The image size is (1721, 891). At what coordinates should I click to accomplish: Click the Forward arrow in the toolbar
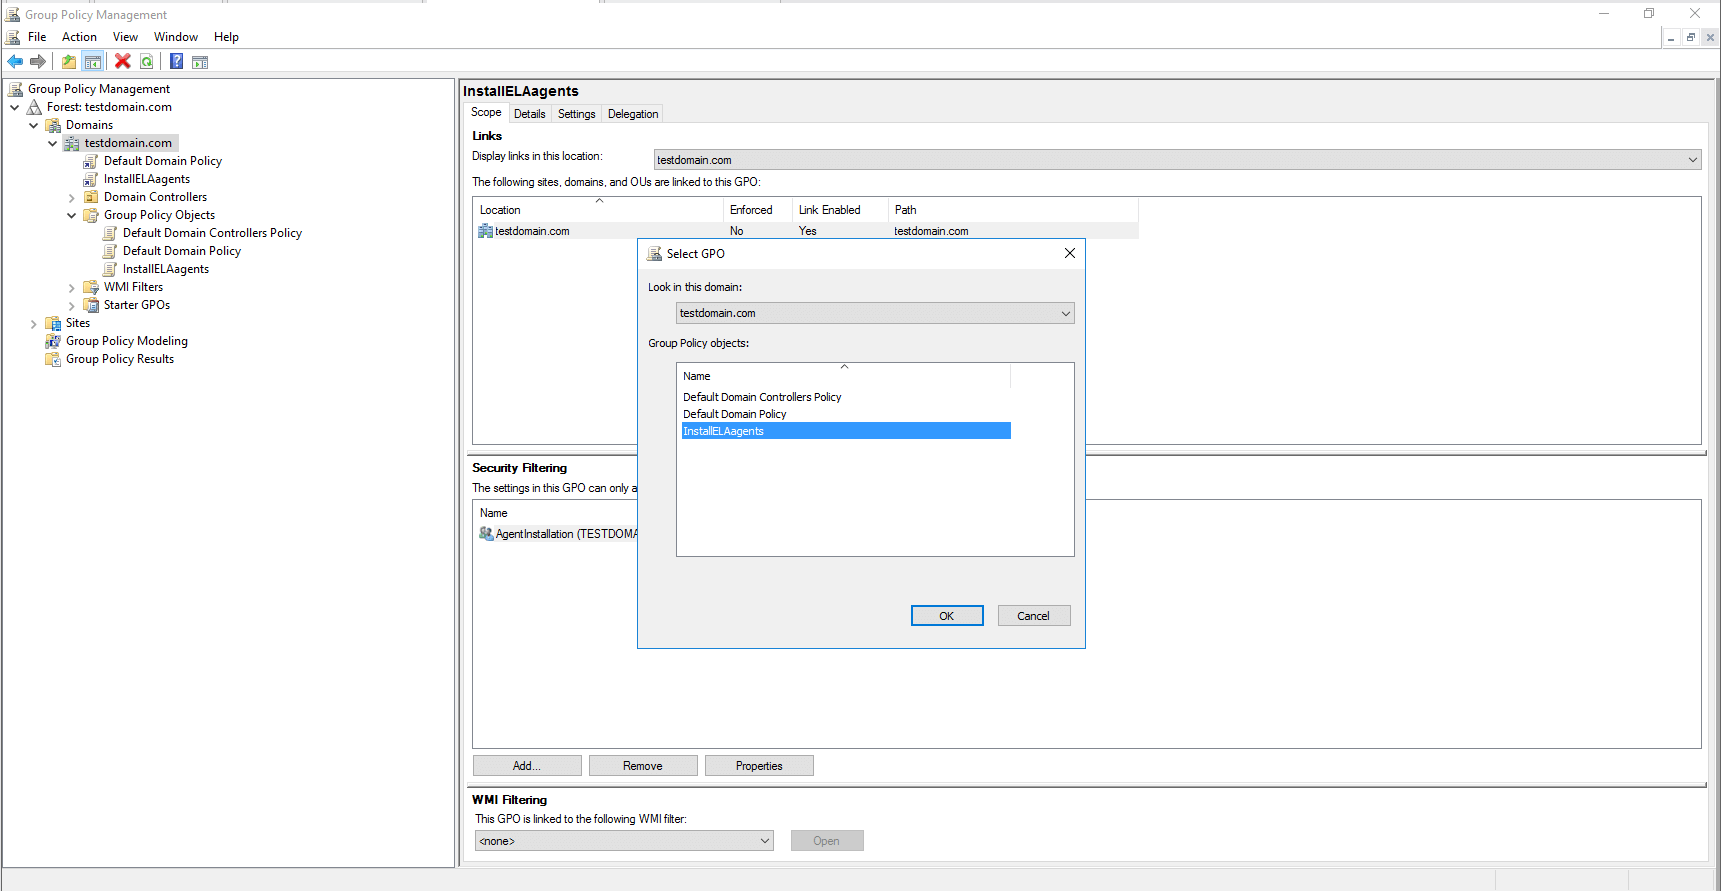click(38, 62)
